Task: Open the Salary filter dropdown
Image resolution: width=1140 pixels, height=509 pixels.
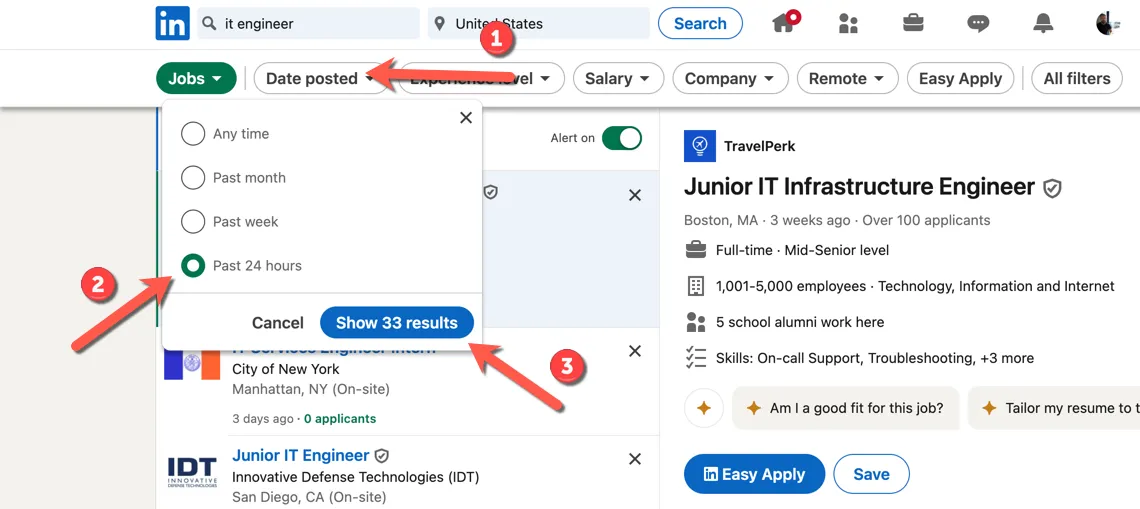Action: 619,79
